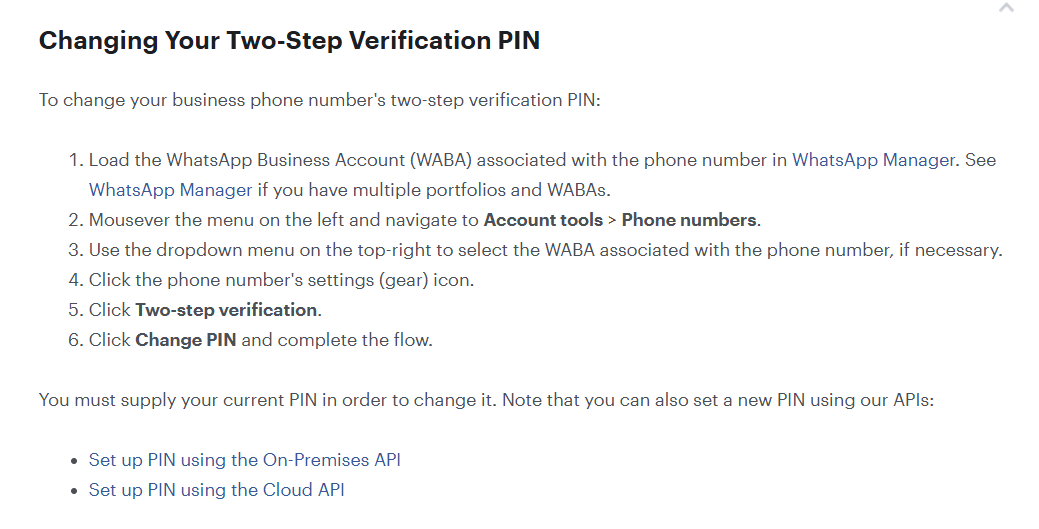Click the 'and complete the flow' text in step six
The height and width of the screenshot is (529, 1039).
click(x=337, y=339)
